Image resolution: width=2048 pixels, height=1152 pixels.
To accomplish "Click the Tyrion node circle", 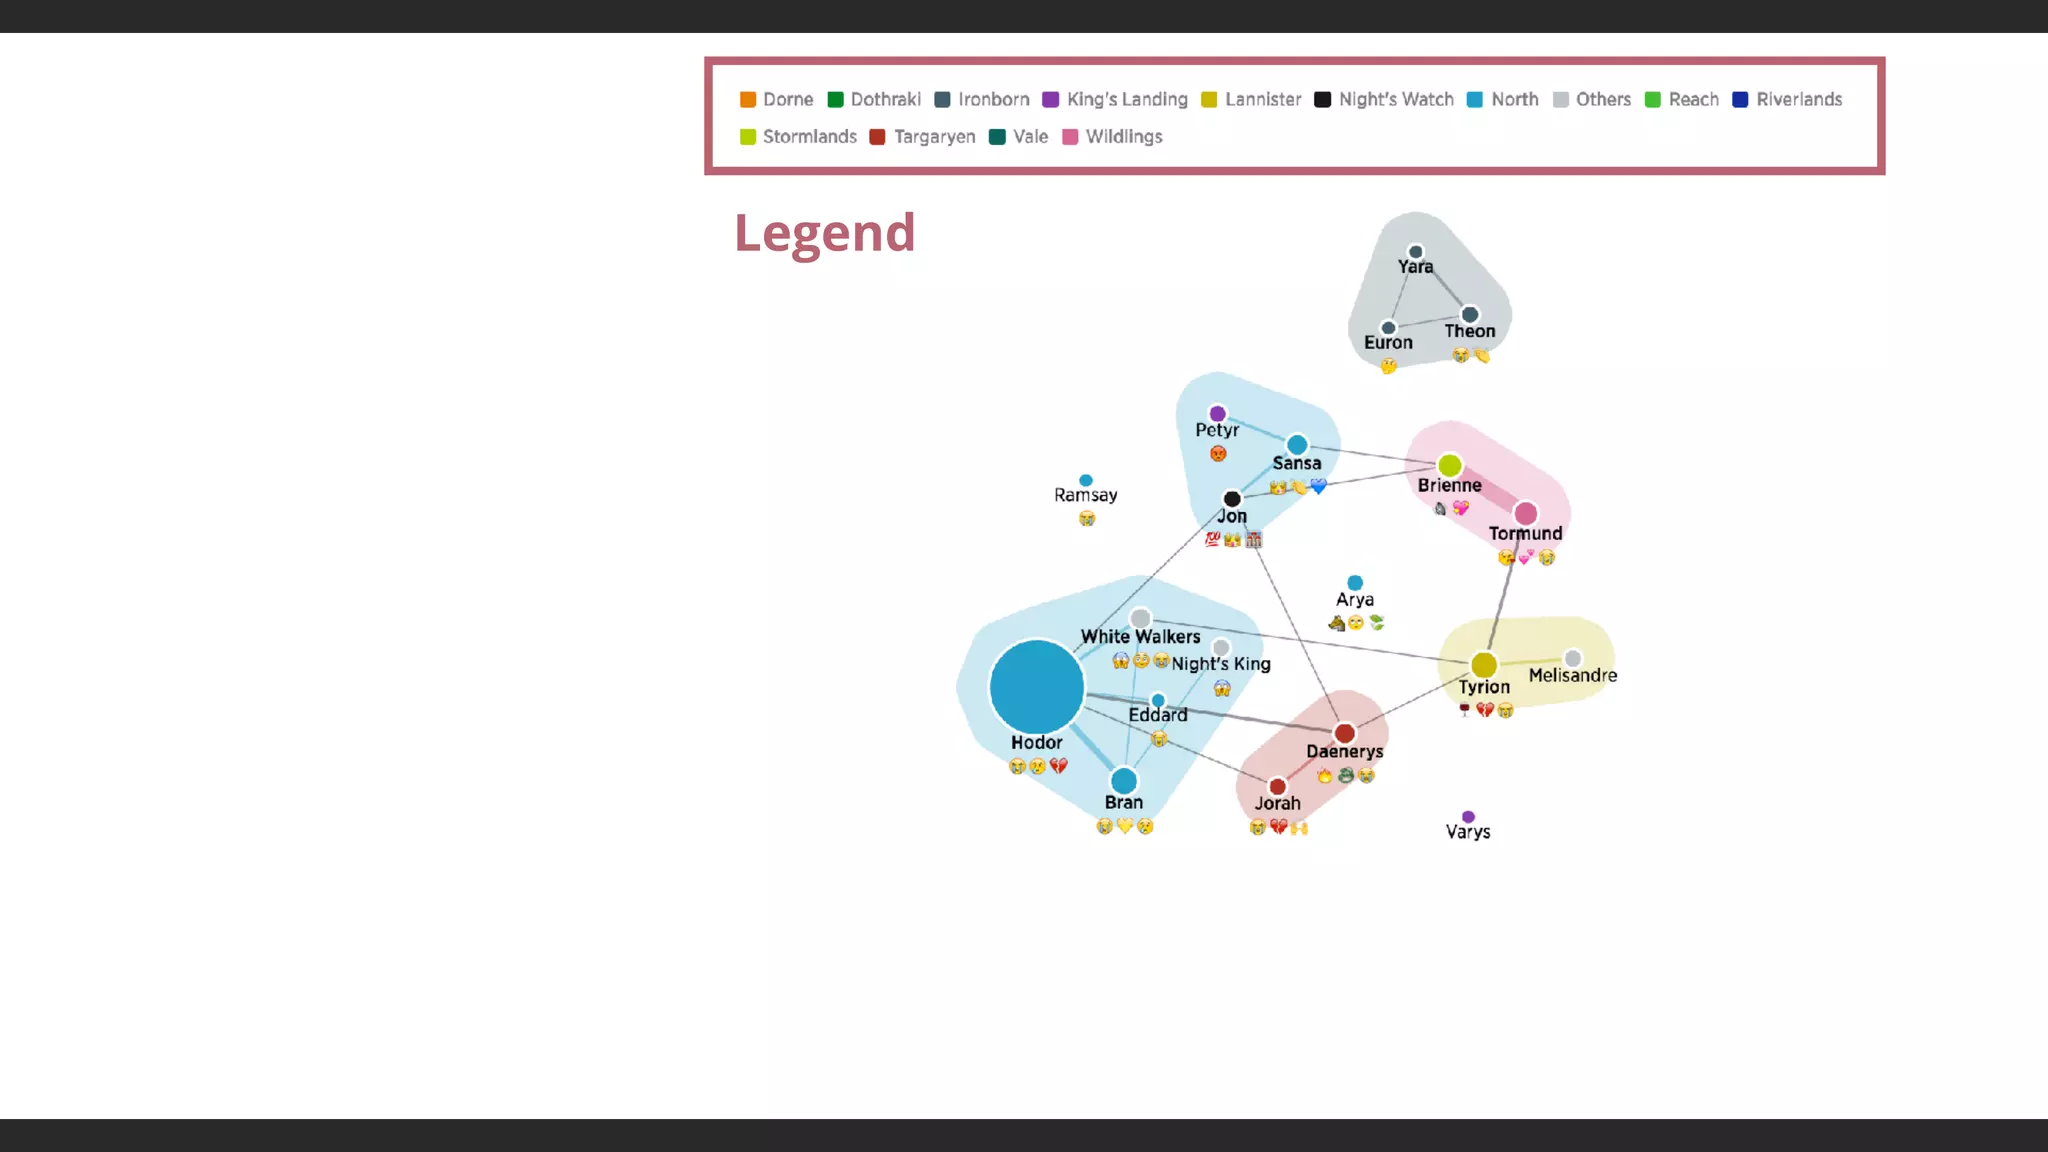I will 1484,665.
